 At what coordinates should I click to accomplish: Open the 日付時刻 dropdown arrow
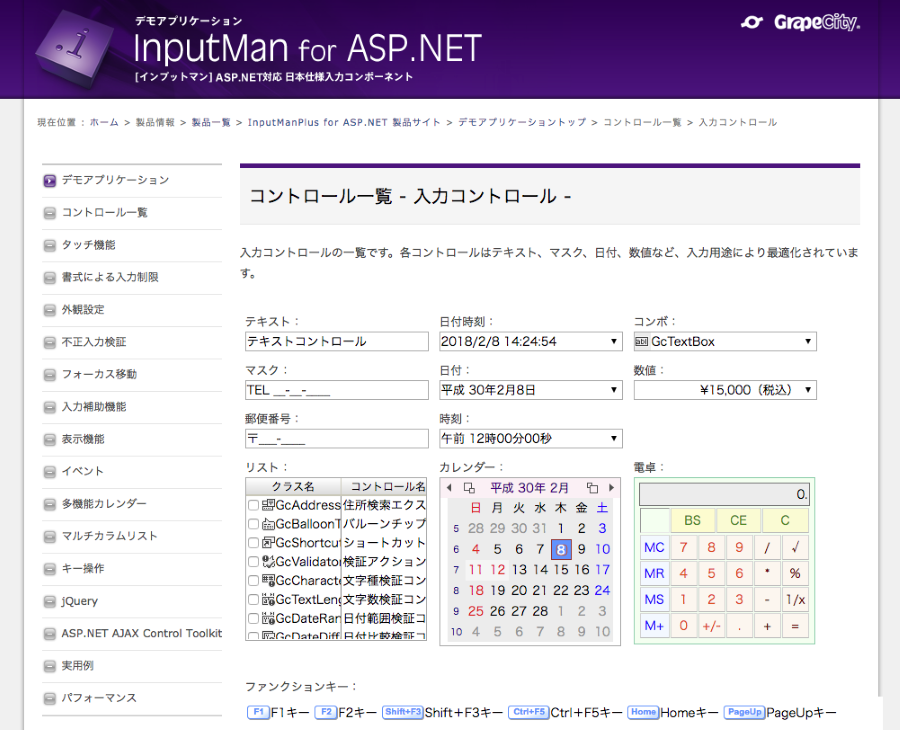[x=614, y=341]
